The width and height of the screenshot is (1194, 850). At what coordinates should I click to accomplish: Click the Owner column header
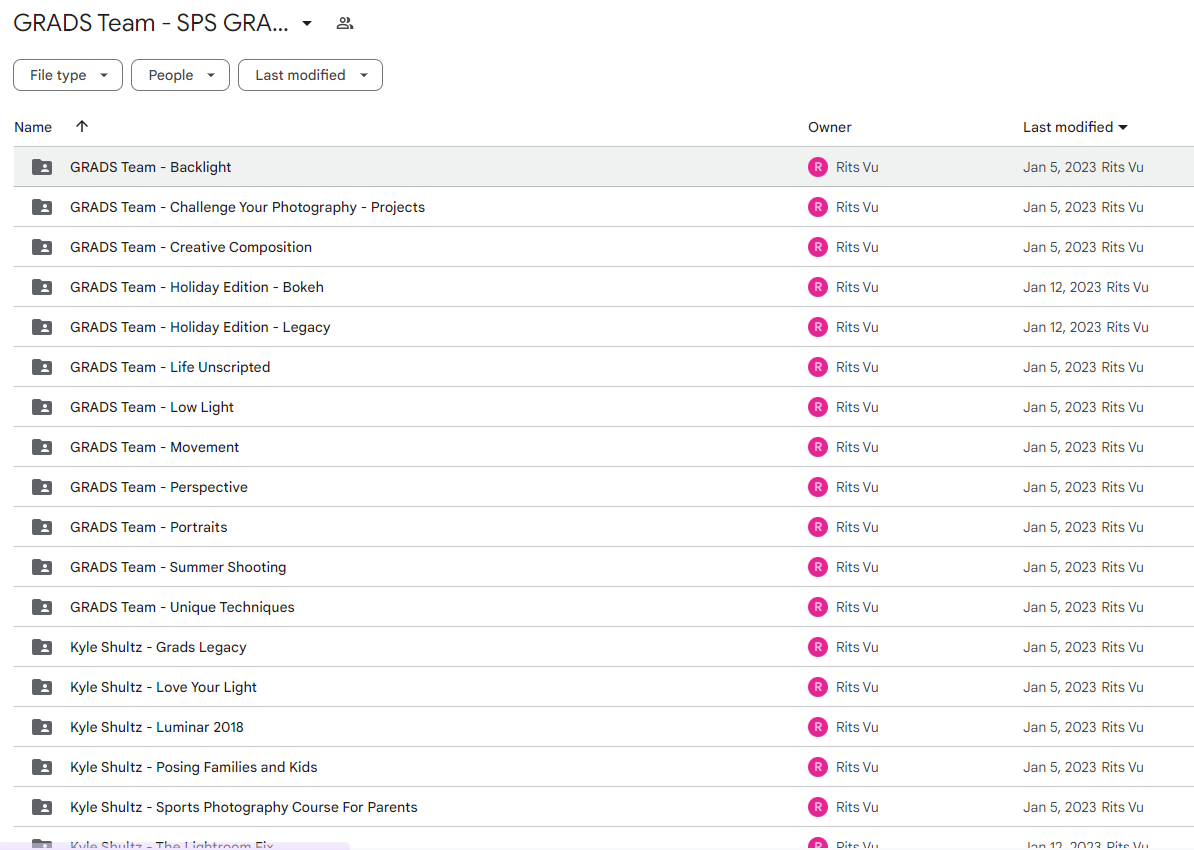[829, 127]
